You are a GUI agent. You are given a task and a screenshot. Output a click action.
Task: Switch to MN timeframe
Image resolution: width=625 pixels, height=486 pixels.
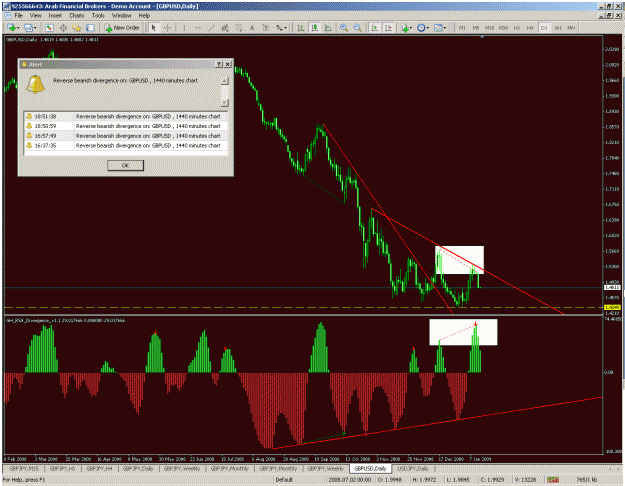571,28
